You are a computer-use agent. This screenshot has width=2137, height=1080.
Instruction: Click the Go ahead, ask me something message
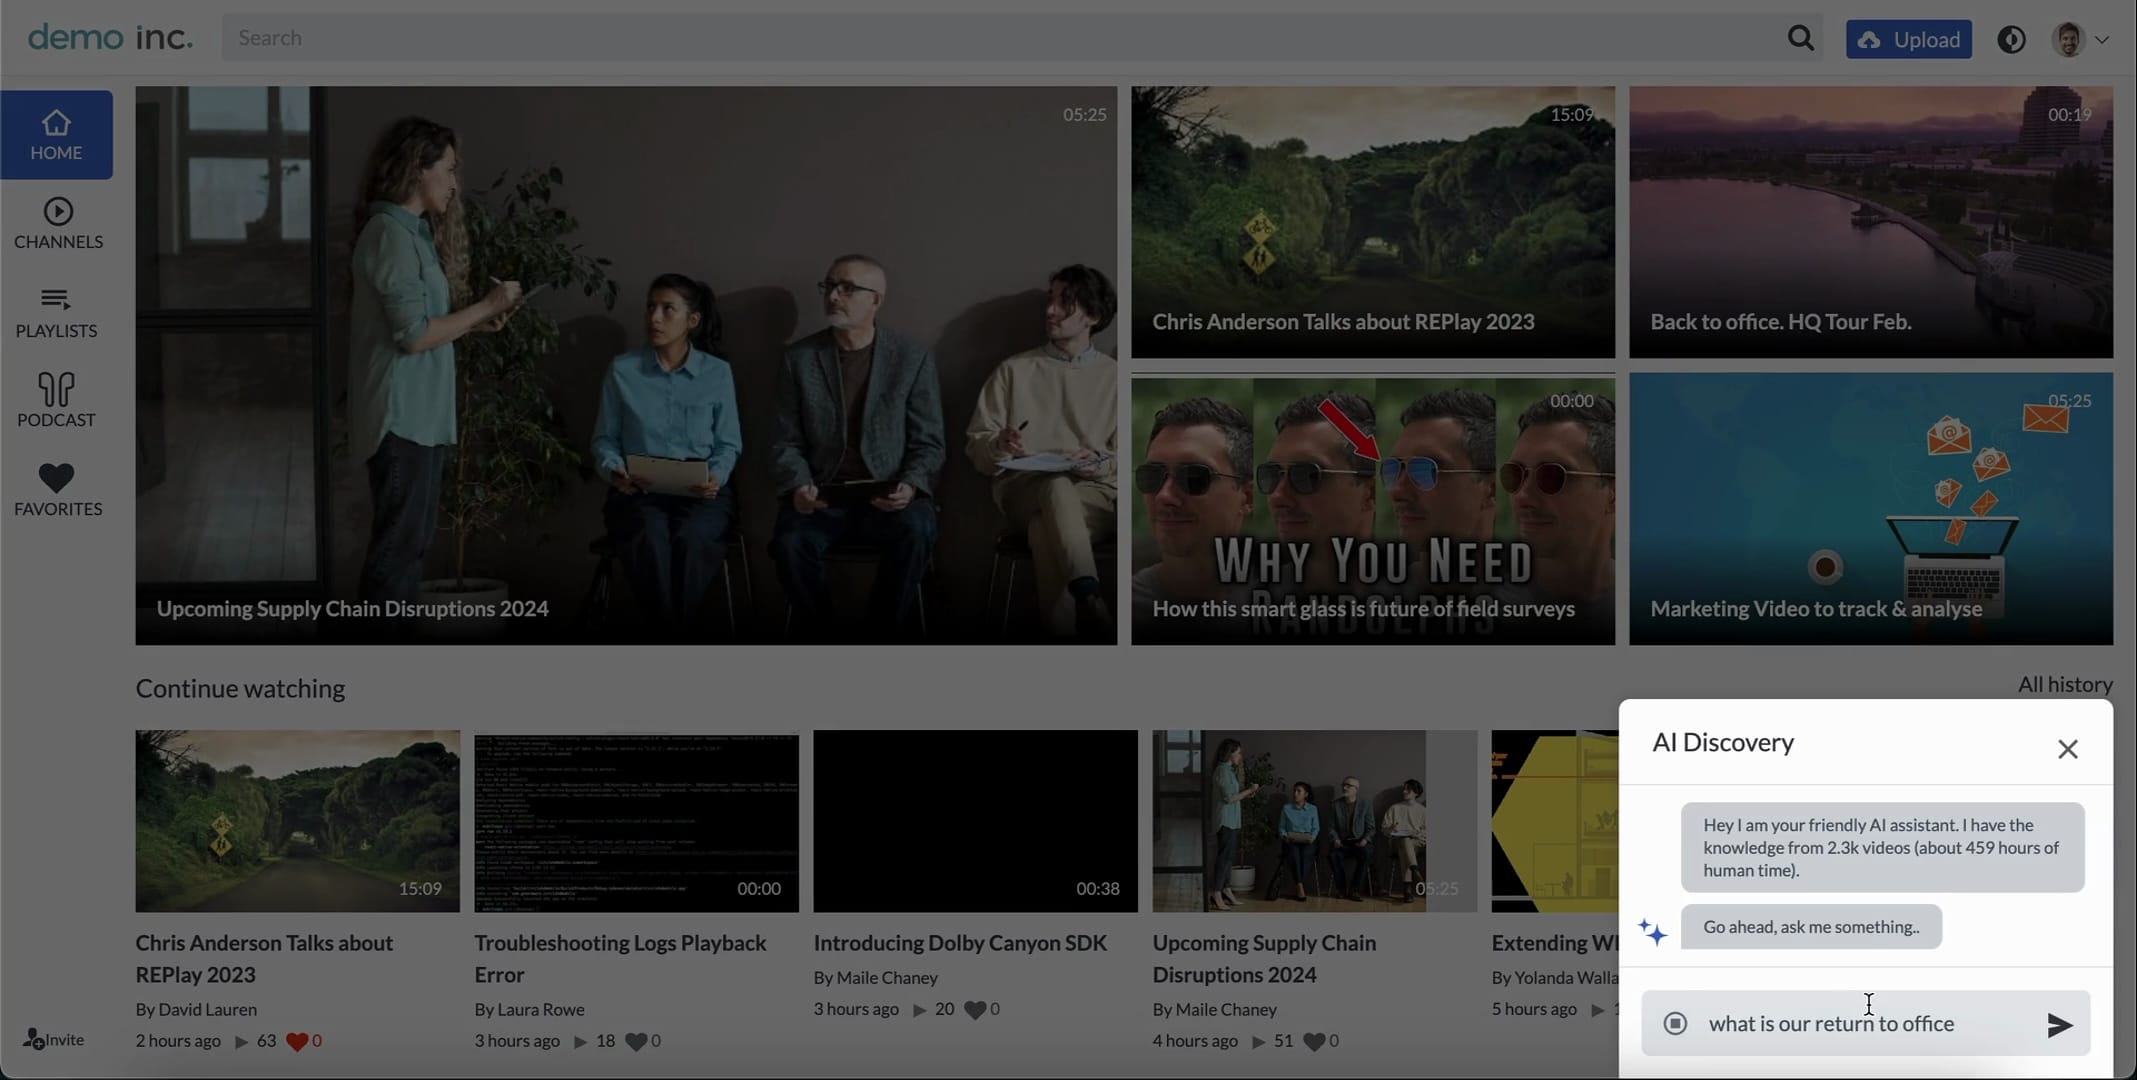pyautogui.click(x=1811, y=927)
